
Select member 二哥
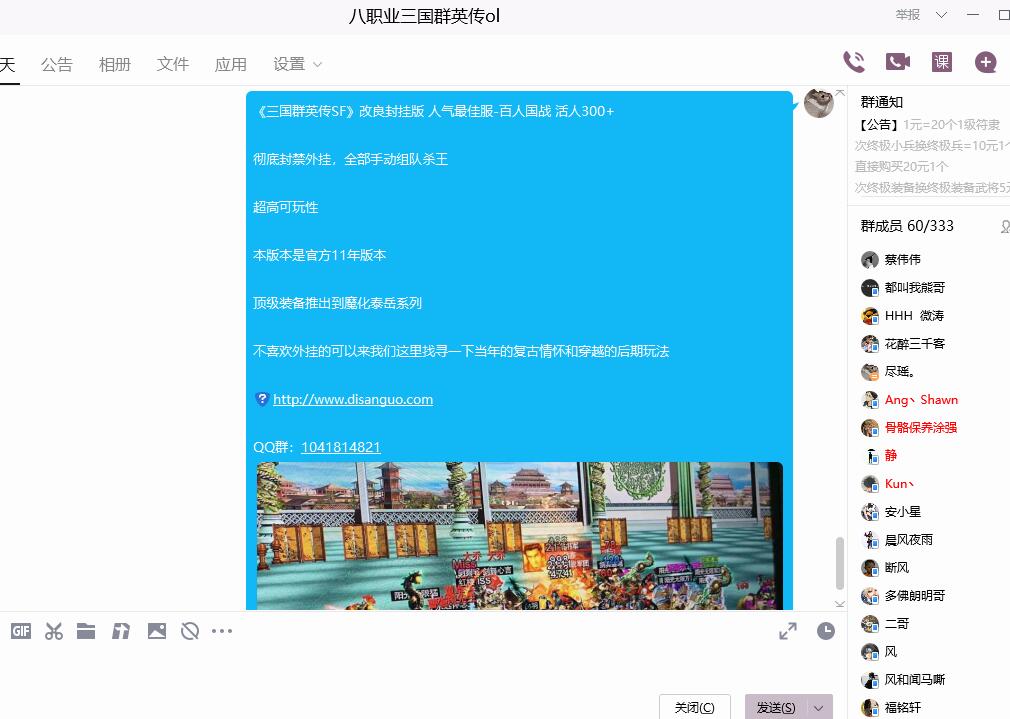click(x=897, y=624)
